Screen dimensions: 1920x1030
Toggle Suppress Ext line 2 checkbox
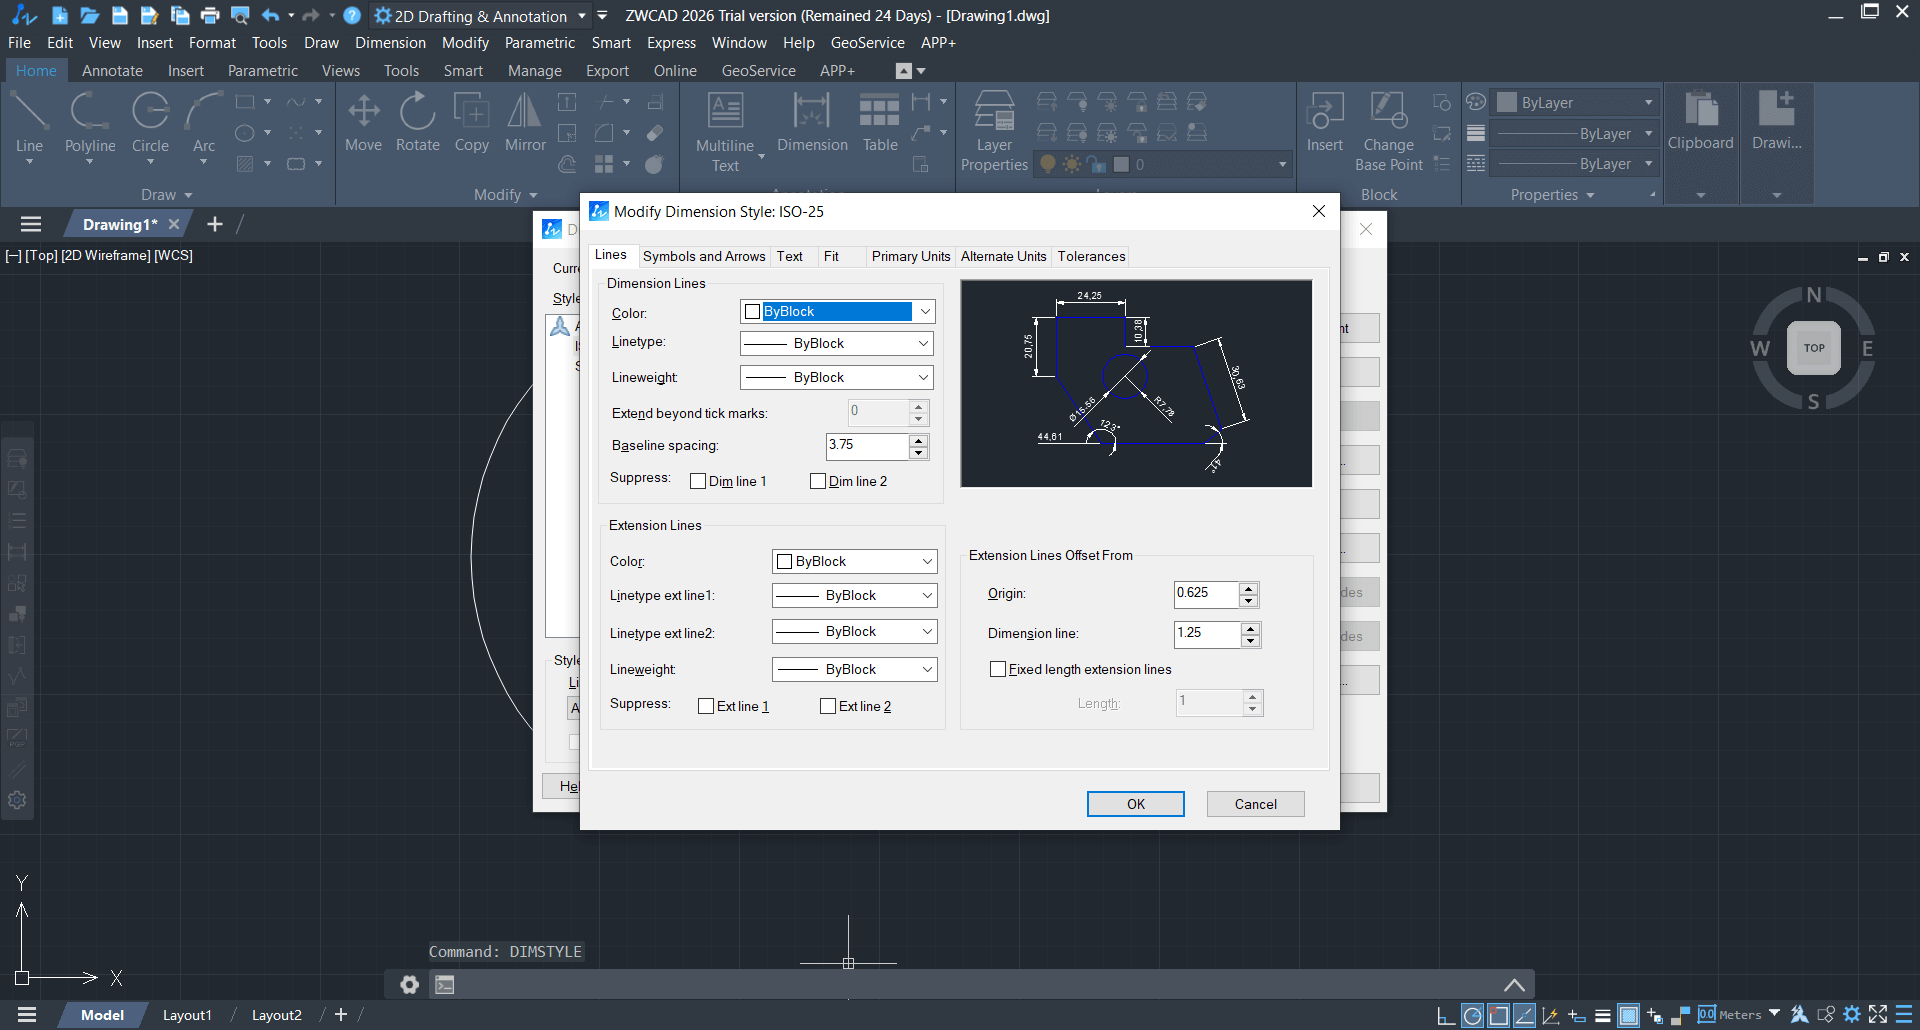[828, 706]
